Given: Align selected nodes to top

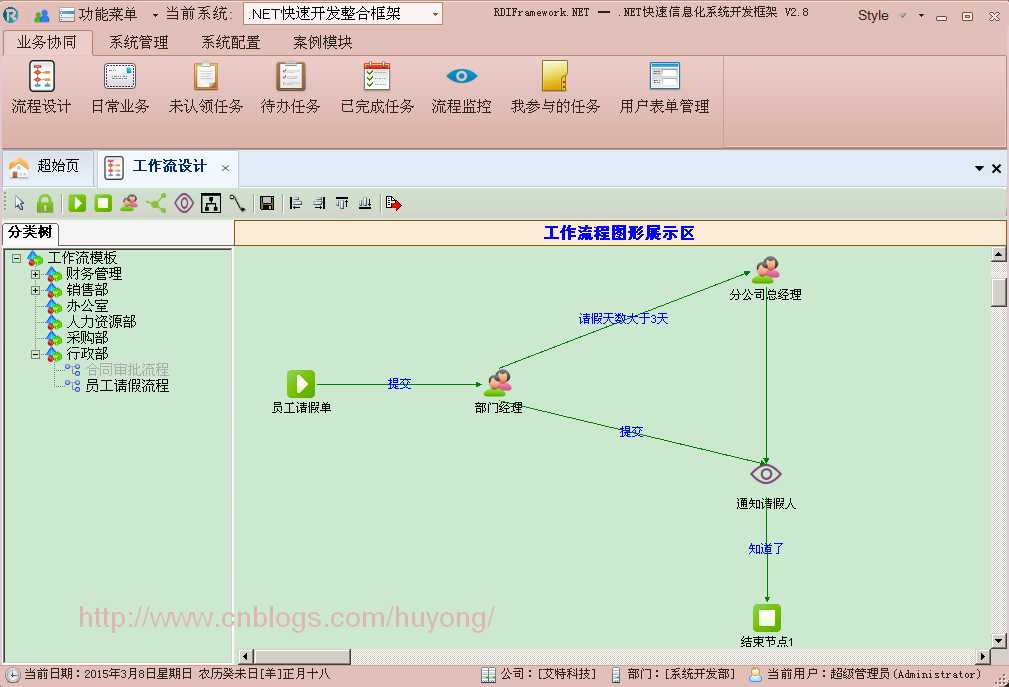Looking at the screenshot, I should (x=342, y=203).
